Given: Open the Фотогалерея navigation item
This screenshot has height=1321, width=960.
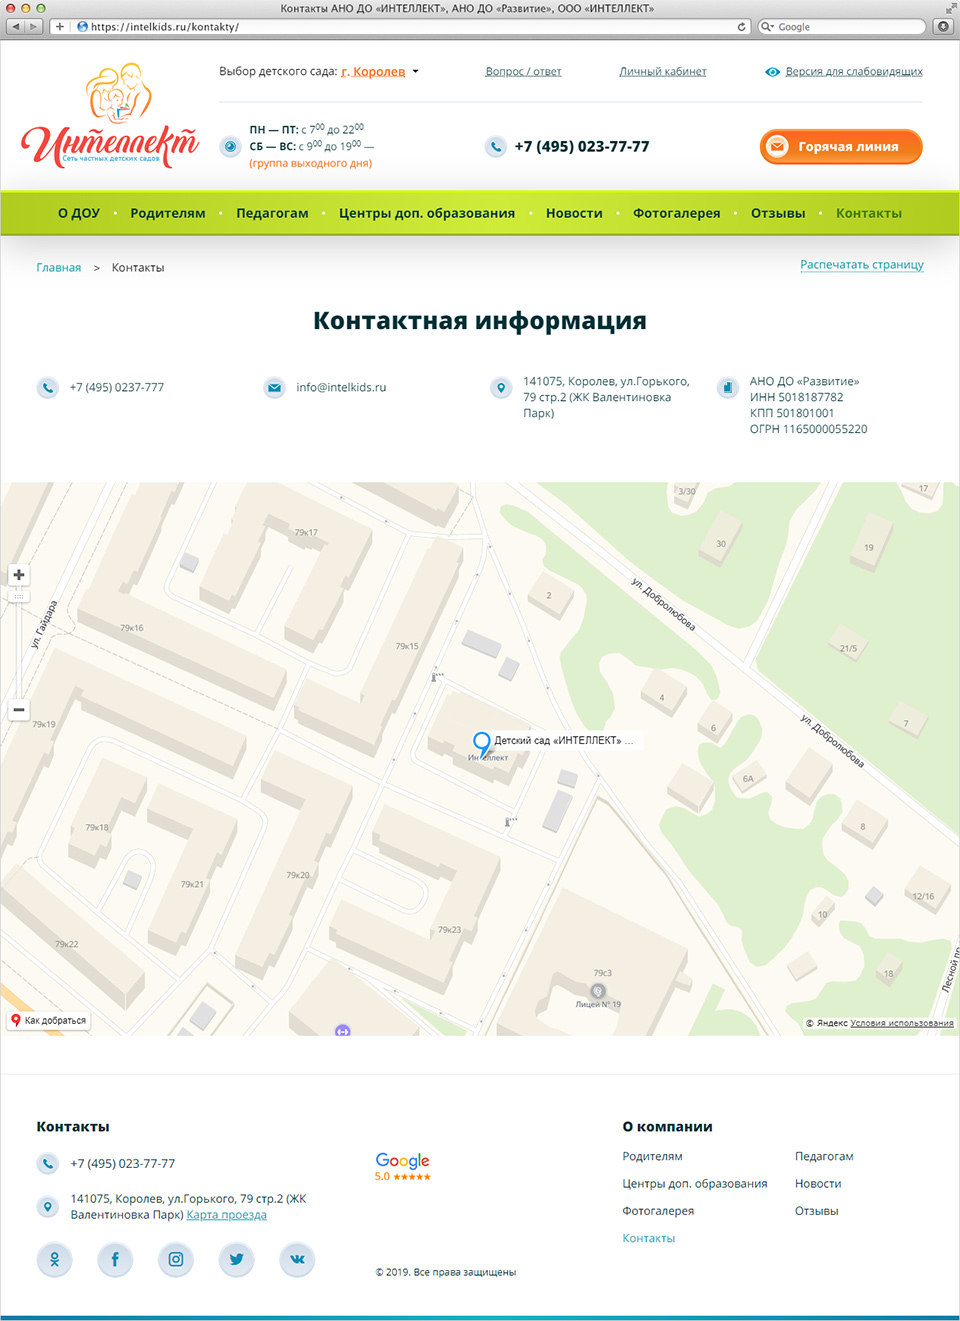Looking at the screenshot, I should (677, 213).
